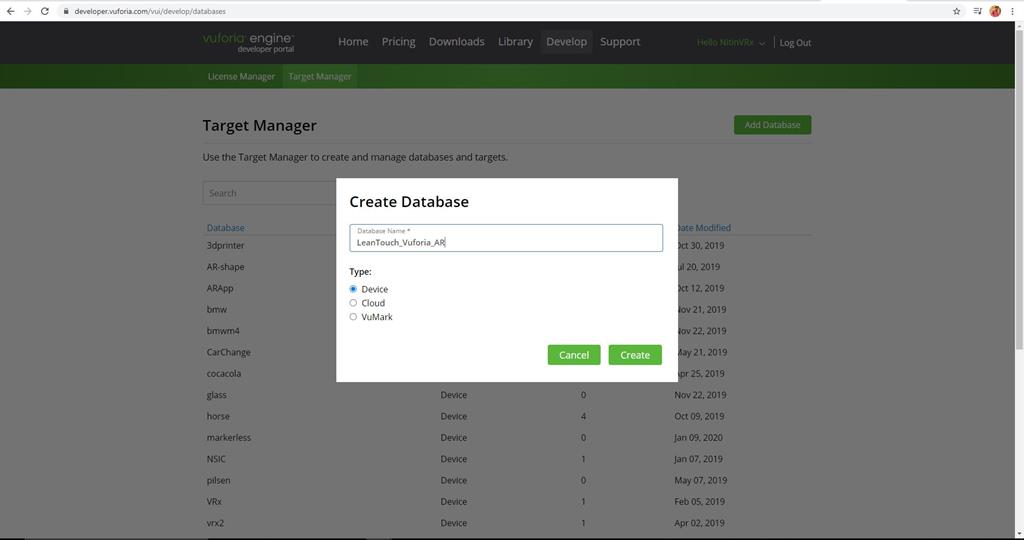Click the Create button in dialog
Image resolution: width=1024 pixels, height=540 pixels.
click(635, 355)
